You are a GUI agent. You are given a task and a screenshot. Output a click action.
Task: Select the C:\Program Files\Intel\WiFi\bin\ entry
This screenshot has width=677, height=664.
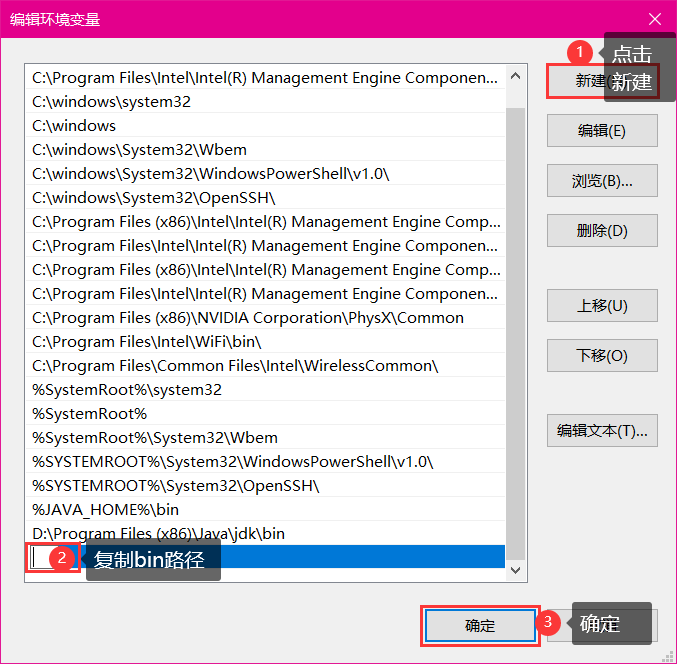(265, 341)
